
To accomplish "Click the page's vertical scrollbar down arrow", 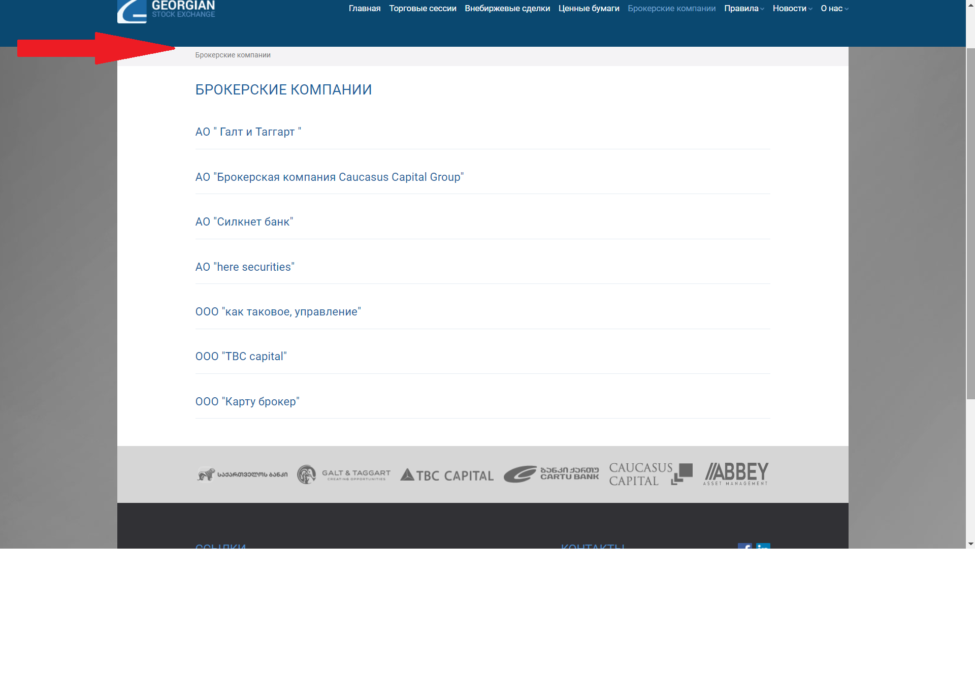I will 970,543.
